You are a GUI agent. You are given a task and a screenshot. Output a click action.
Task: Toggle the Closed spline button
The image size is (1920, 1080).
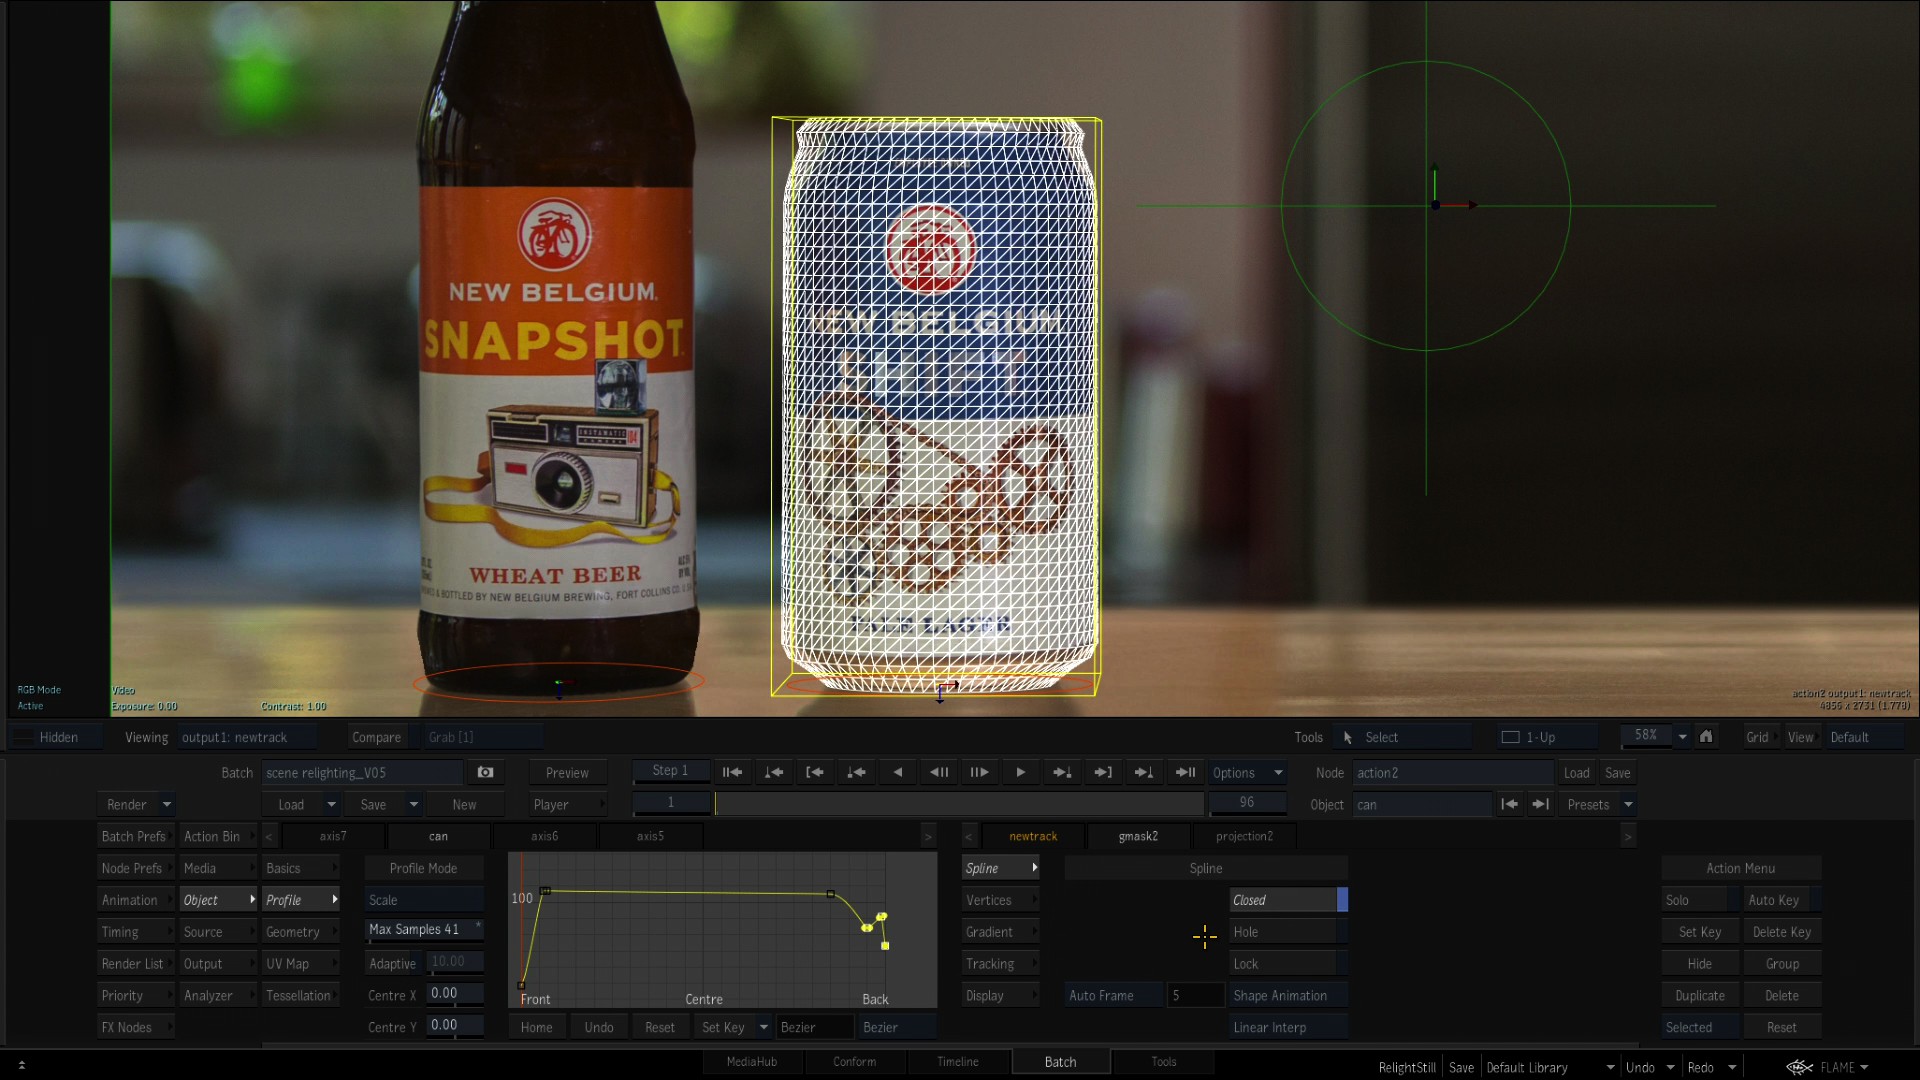(x=1288, y=900)
